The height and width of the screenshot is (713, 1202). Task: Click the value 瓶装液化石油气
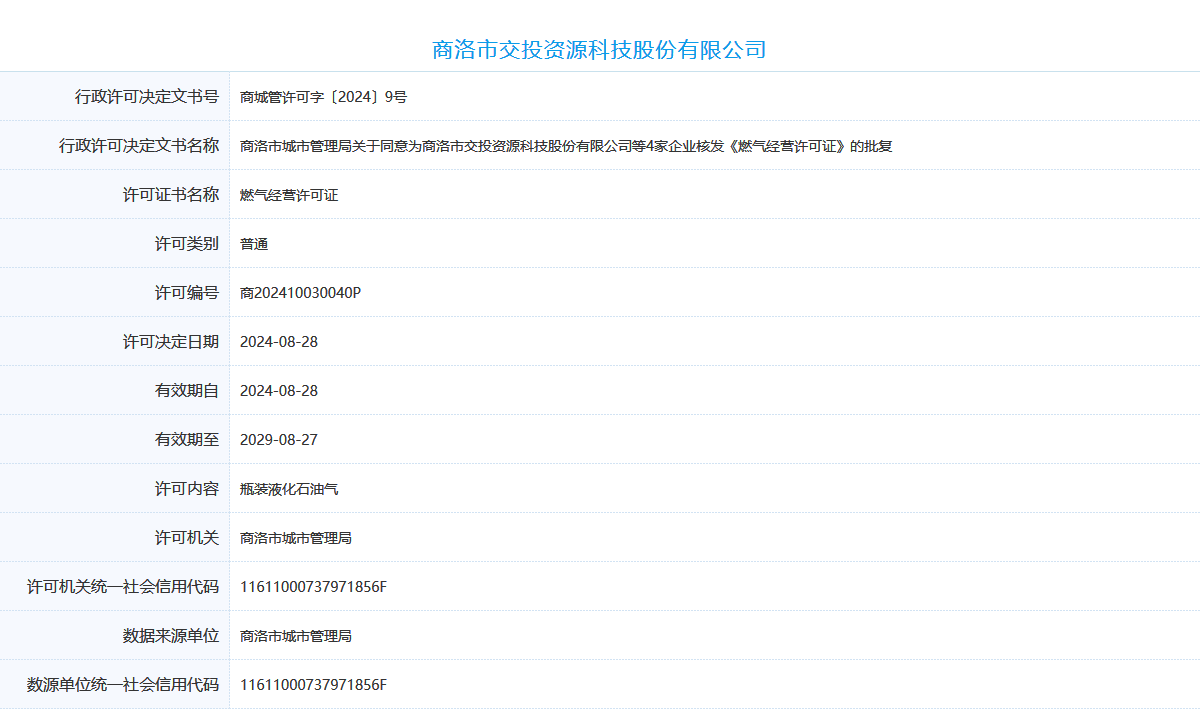(x=289, y=489)
